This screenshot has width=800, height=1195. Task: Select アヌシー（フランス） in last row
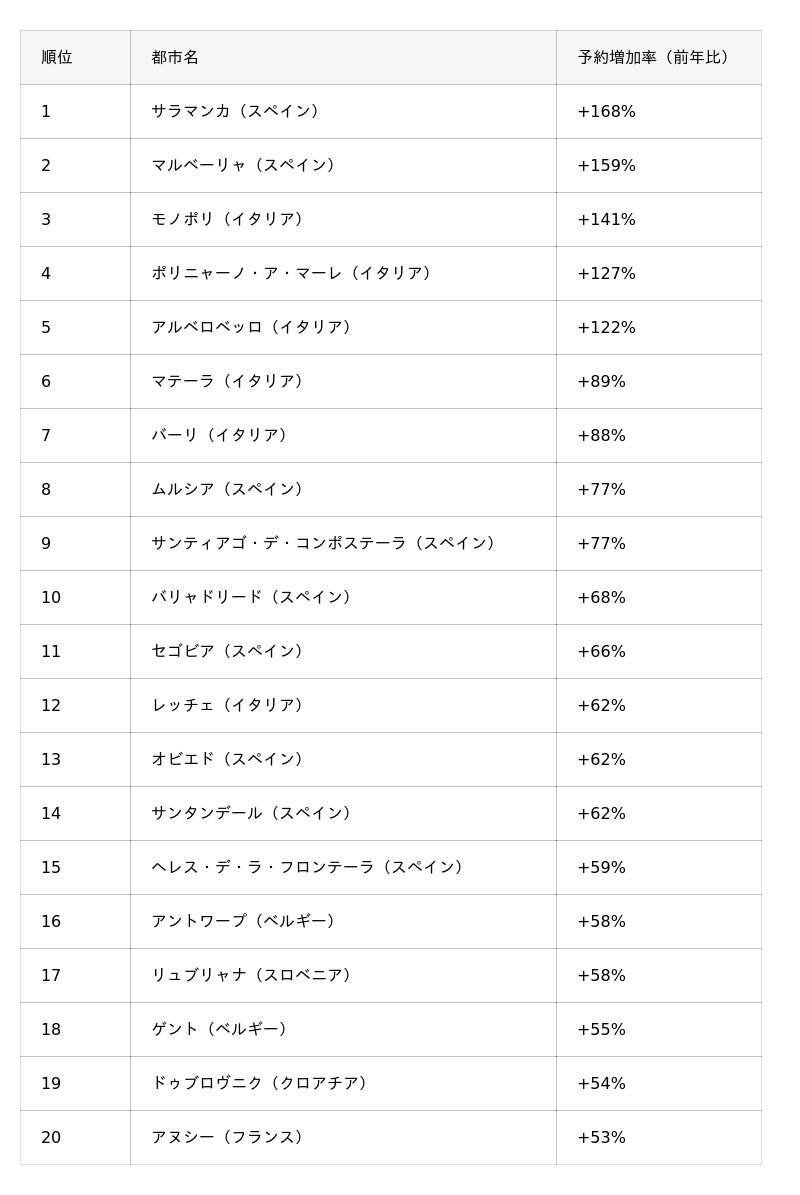pyautogui.click(x=230, y=1138)
